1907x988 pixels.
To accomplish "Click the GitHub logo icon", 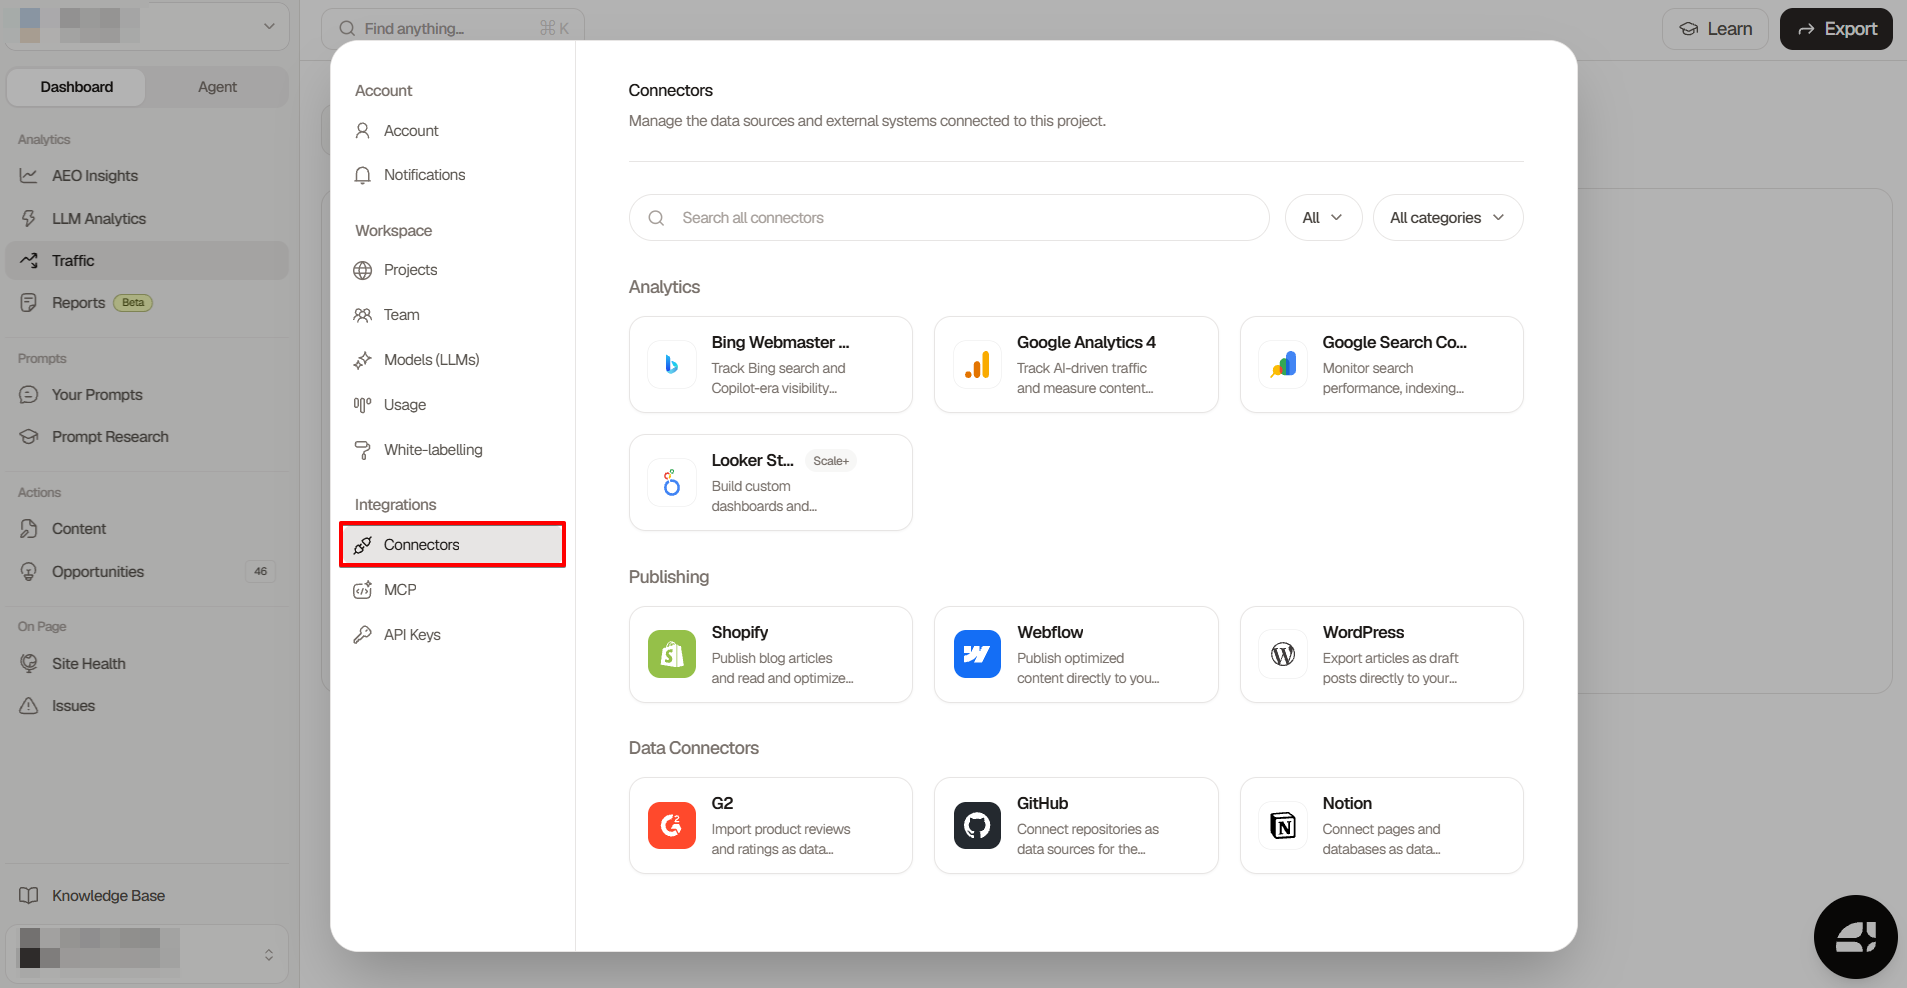I will [x=977, y=825].
